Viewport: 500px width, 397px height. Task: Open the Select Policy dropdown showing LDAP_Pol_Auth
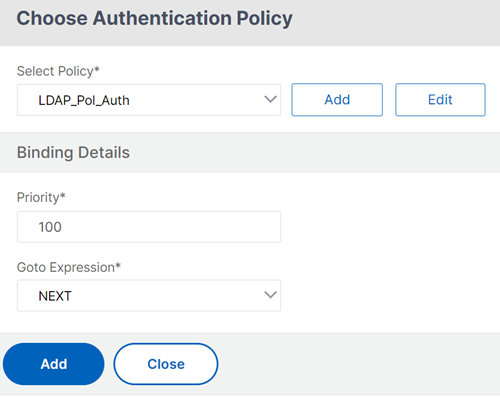click(149, 100)
